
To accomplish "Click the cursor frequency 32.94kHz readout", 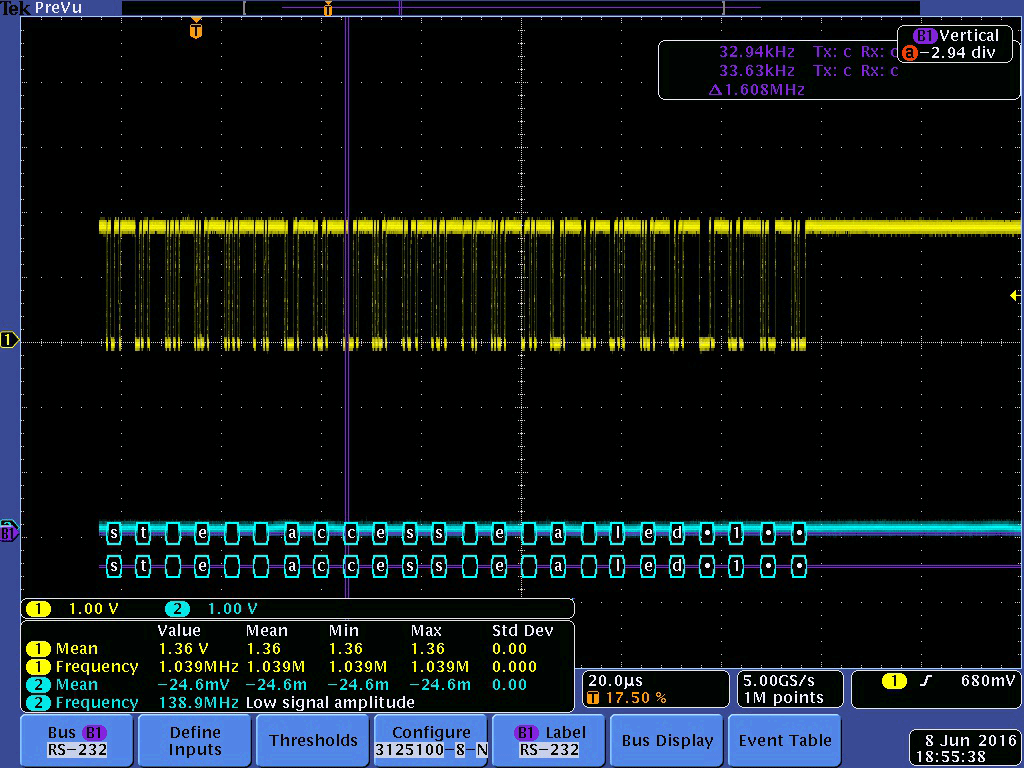I will pyautogui.click(x=756, y=52).
